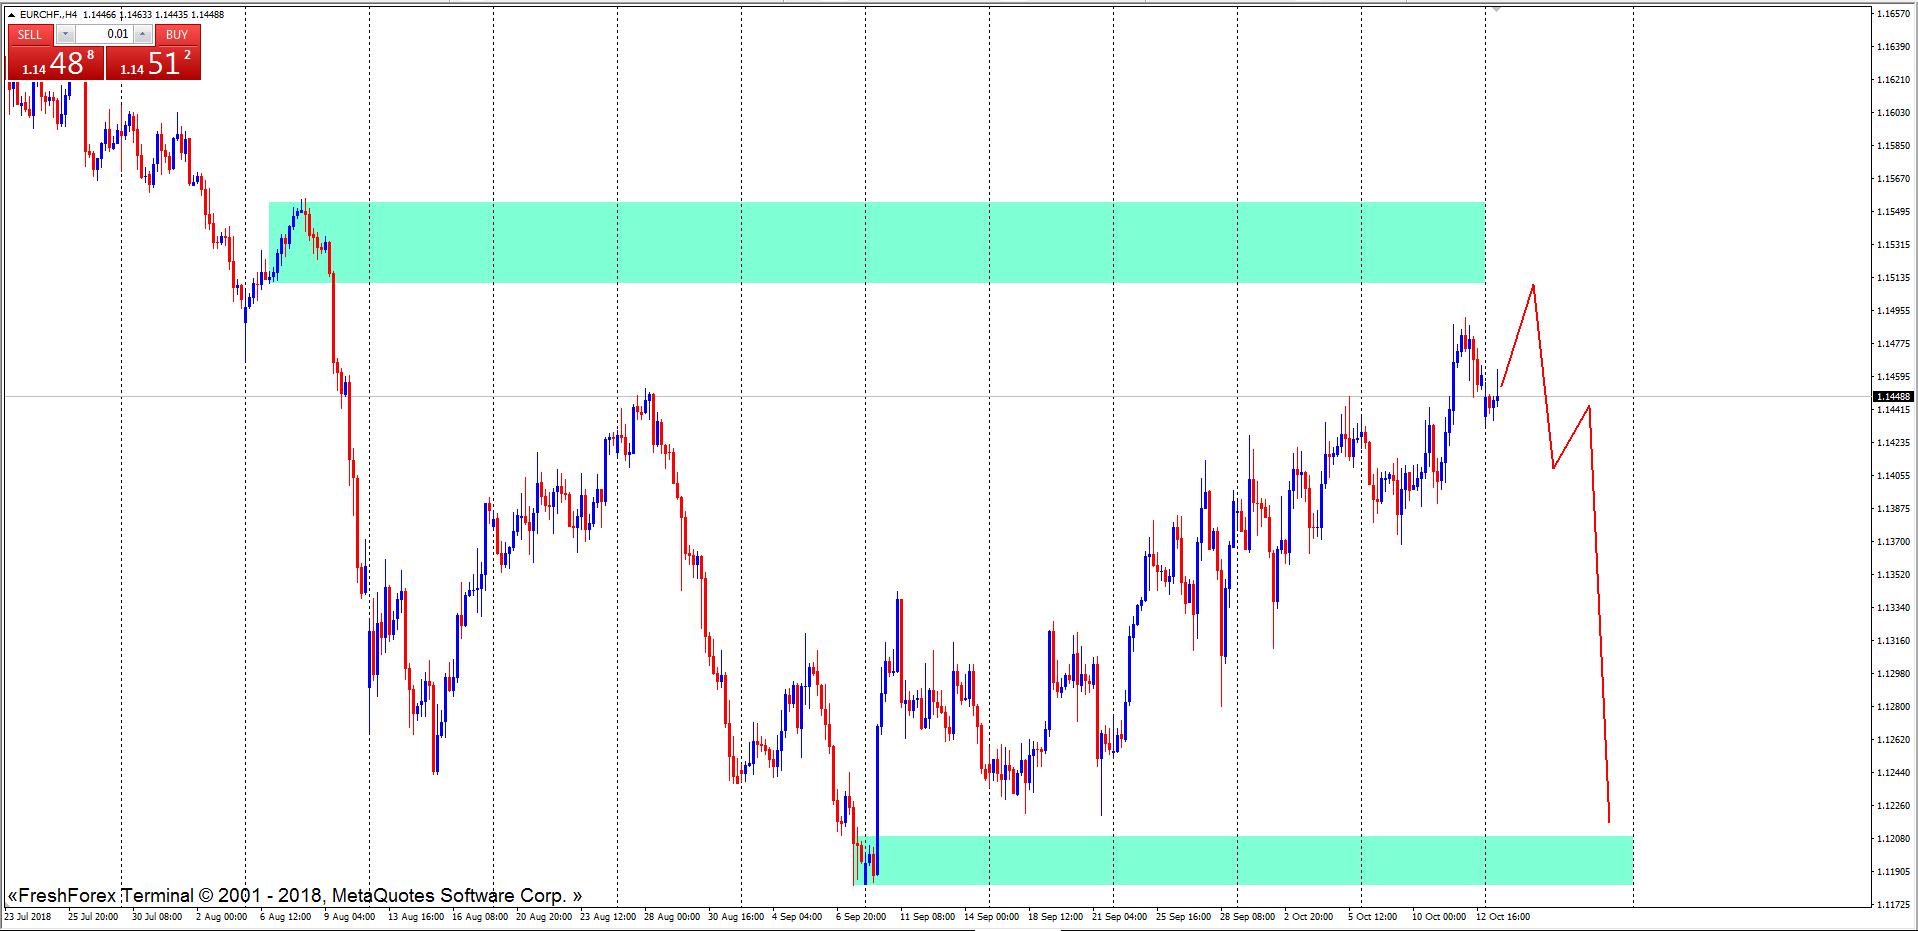Click the red BUY button
The width and height of the screenshot is (1918, 931).
(177, 34)
